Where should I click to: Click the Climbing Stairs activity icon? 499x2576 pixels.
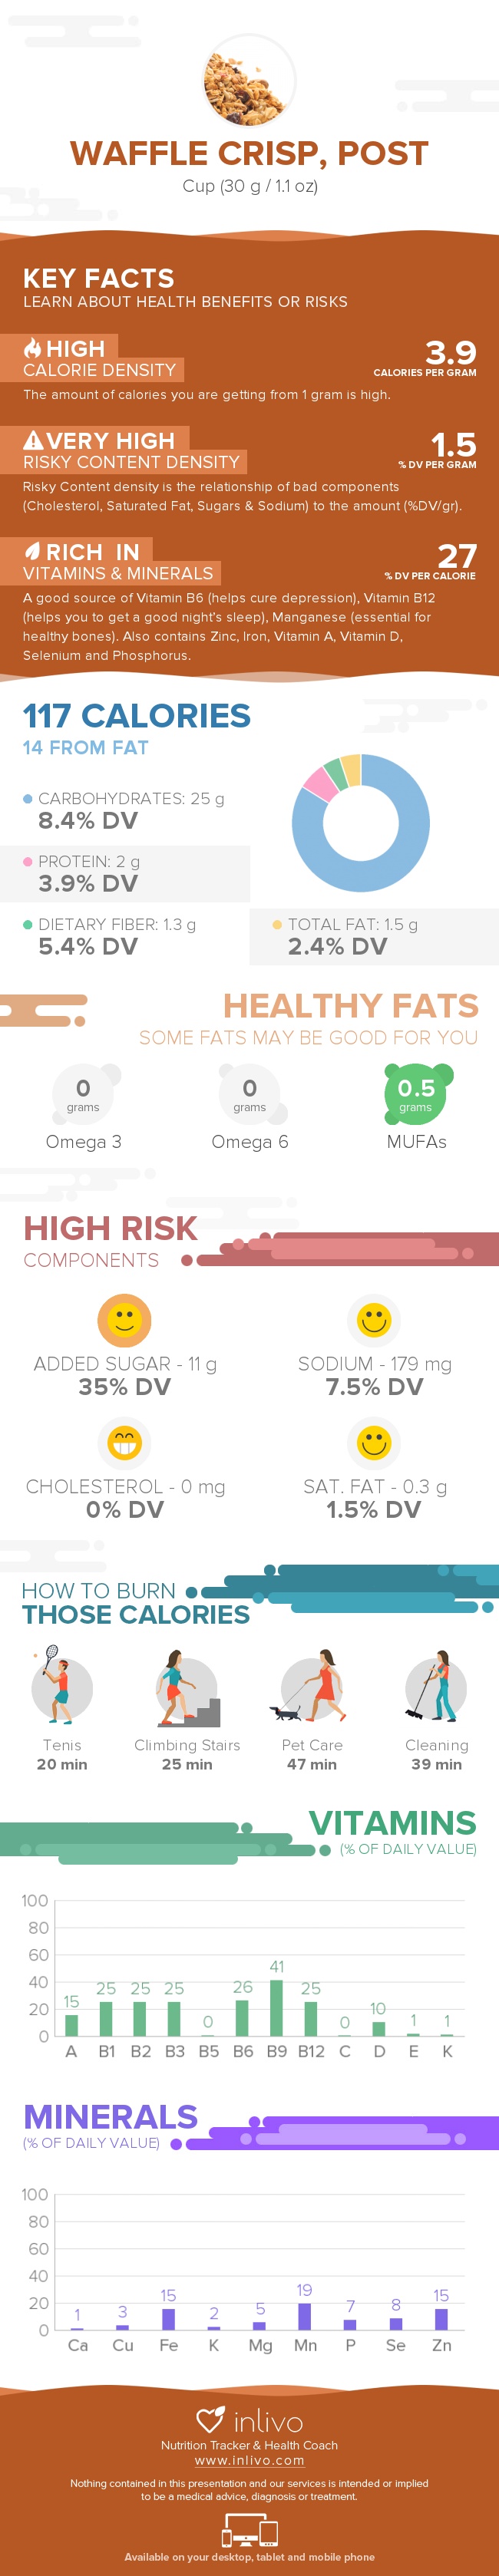tap(187, 1689)
